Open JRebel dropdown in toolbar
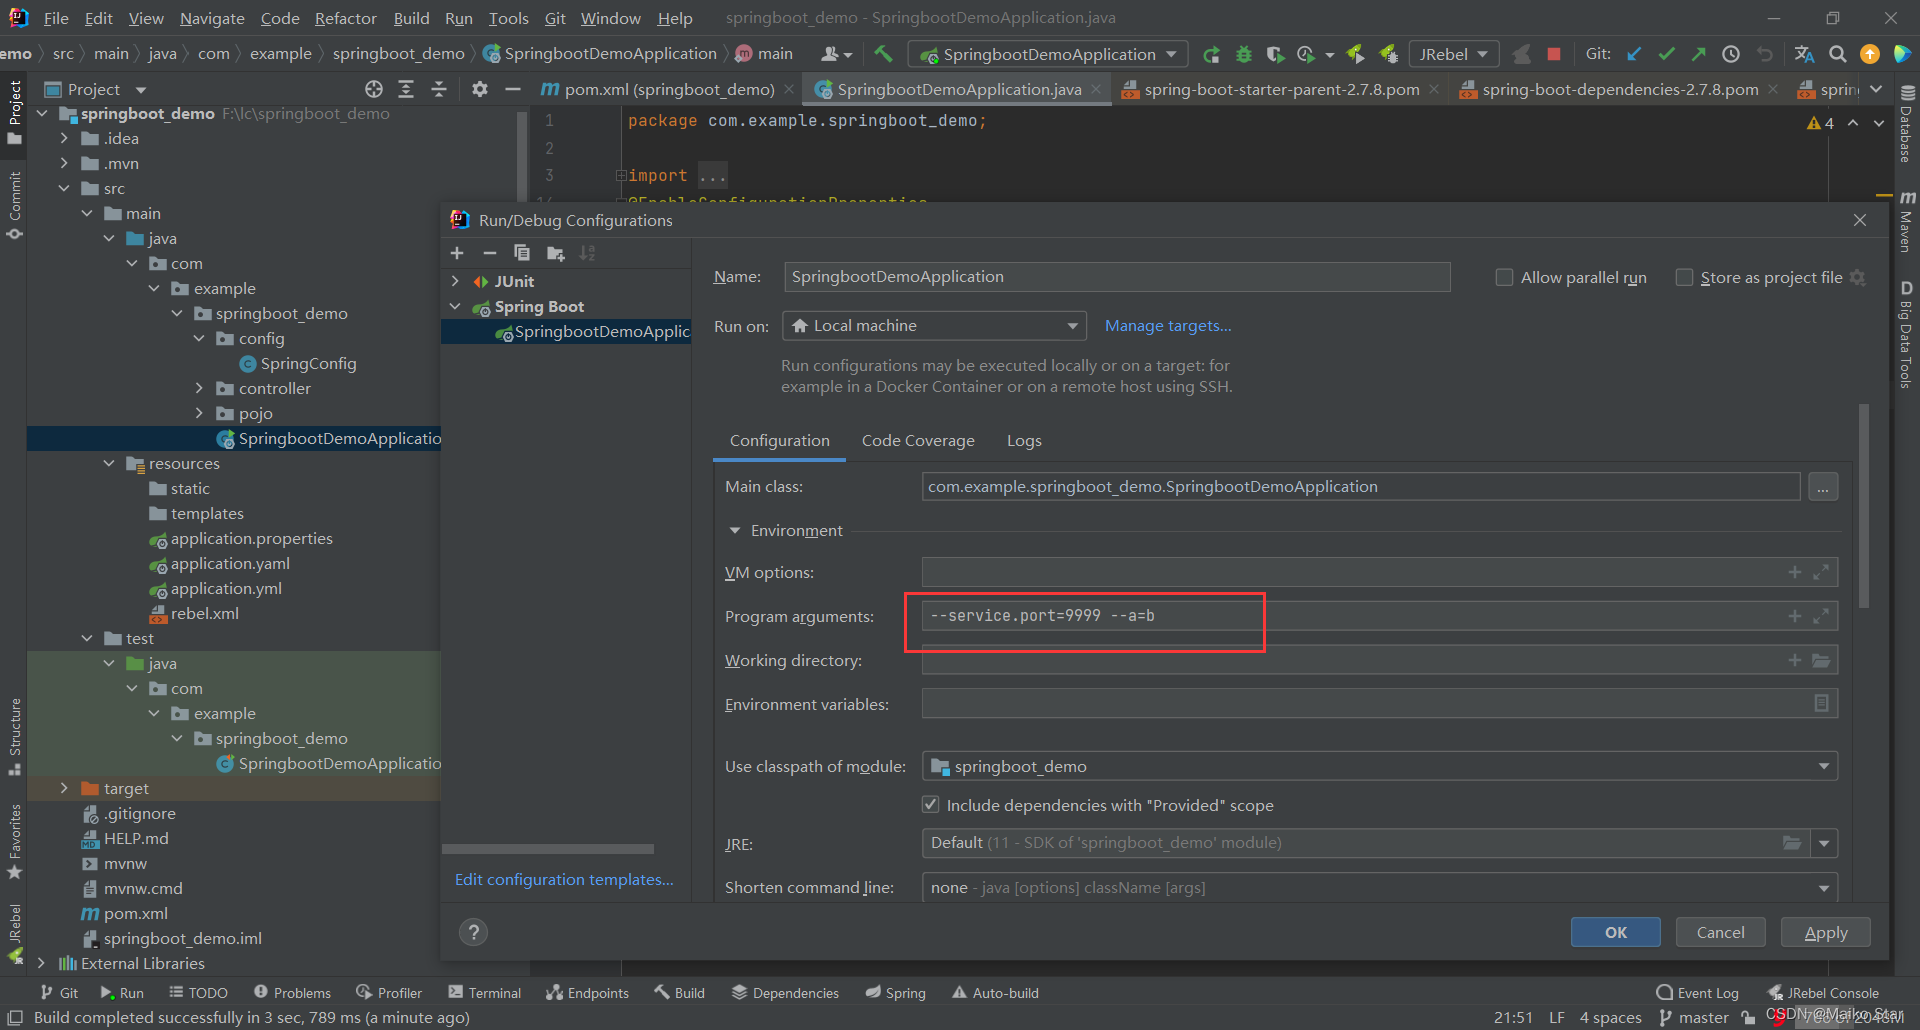 (1453, 54)
